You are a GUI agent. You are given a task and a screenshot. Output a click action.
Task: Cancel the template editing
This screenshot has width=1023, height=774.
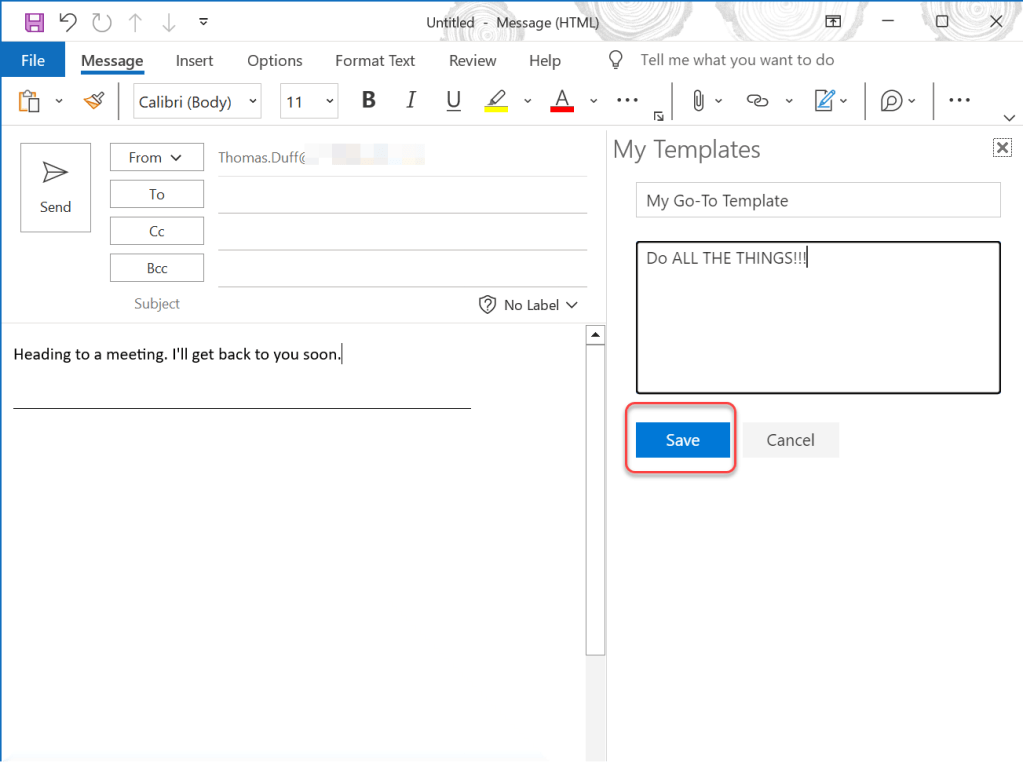(x=790, y=440)
